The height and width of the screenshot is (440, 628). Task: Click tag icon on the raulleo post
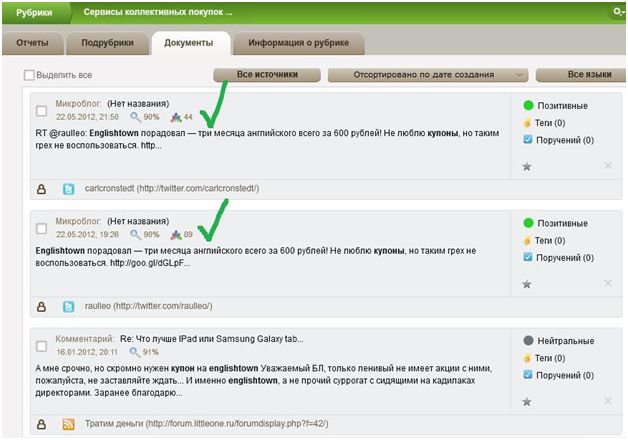[527, 241]
